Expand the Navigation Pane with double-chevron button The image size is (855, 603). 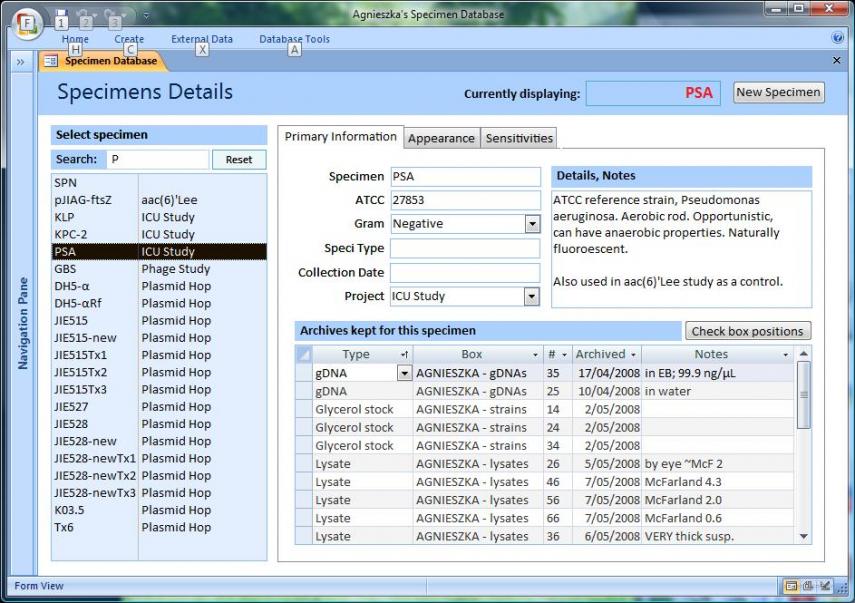20,62
